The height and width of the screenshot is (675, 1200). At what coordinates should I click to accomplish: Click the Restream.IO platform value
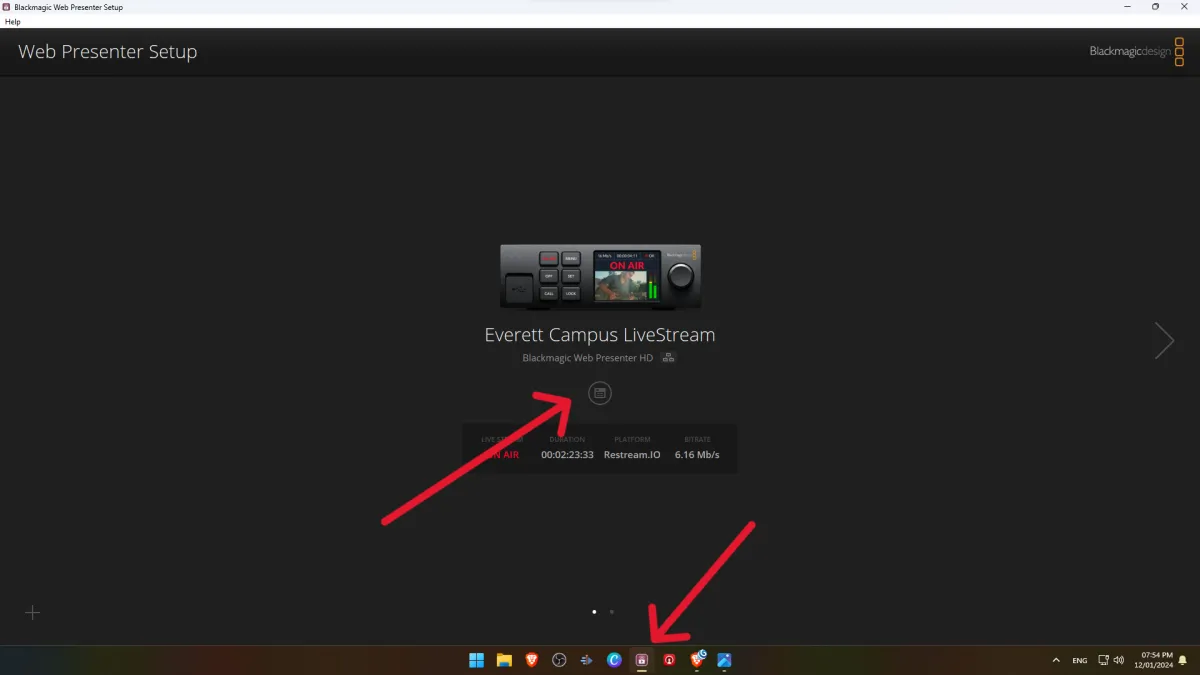632,454
